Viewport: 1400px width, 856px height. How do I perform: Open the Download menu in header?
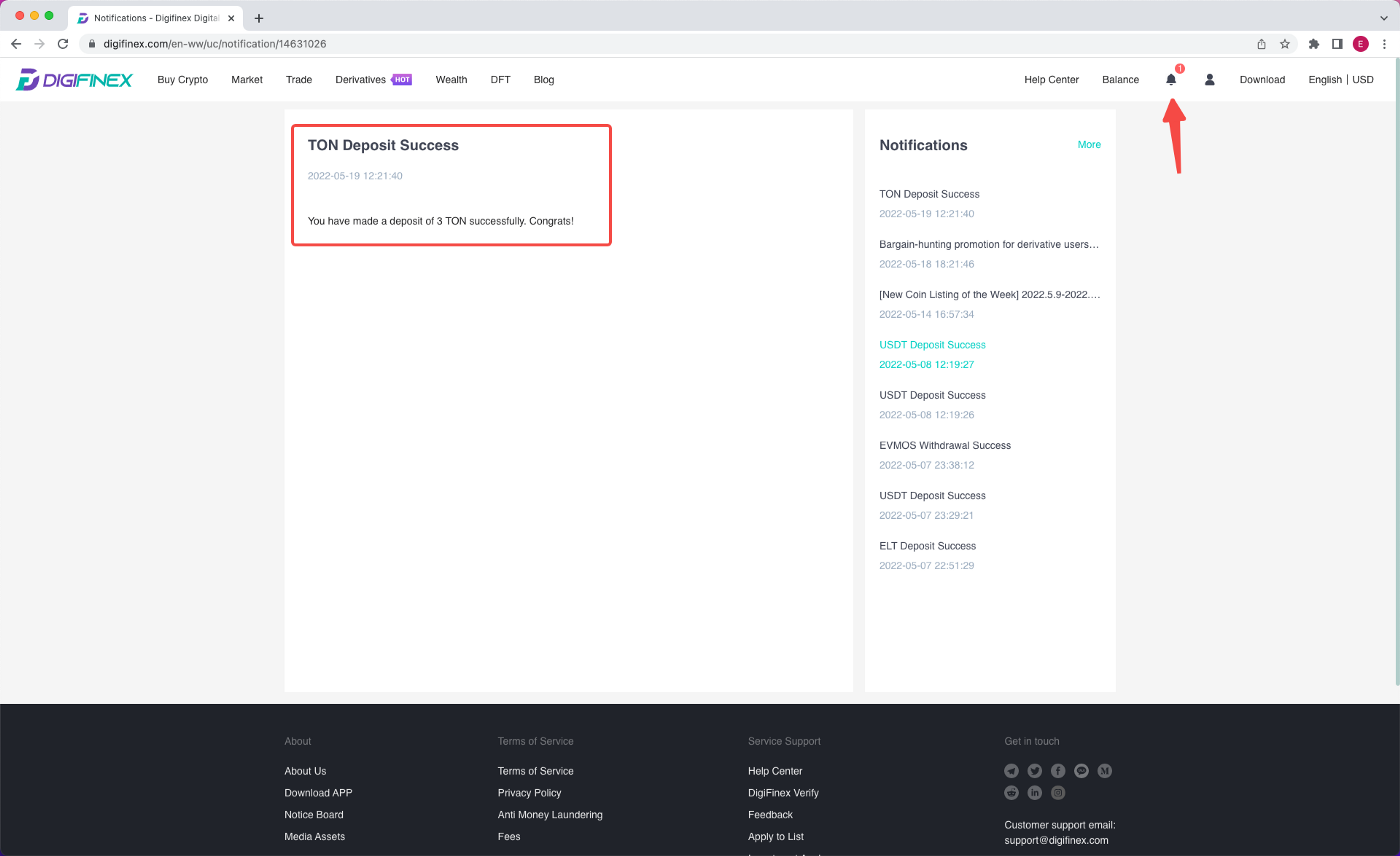[1262, 79]
